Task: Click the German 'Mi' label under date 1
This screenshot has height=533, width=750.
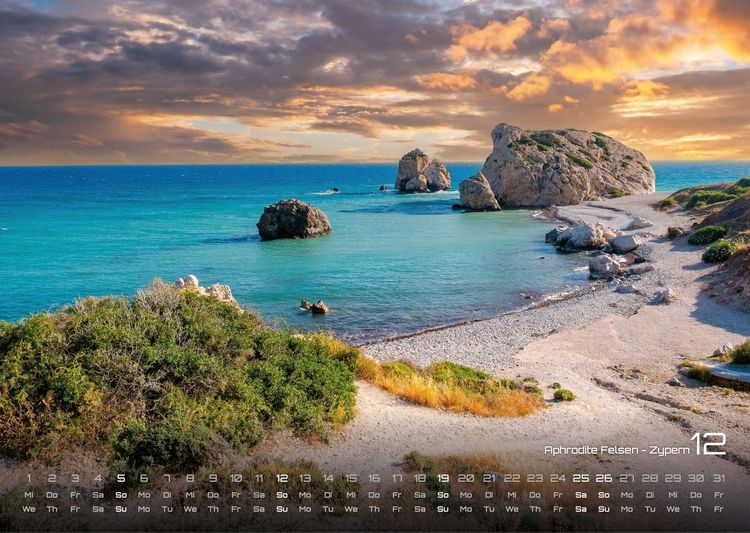Action: (29, 495)
